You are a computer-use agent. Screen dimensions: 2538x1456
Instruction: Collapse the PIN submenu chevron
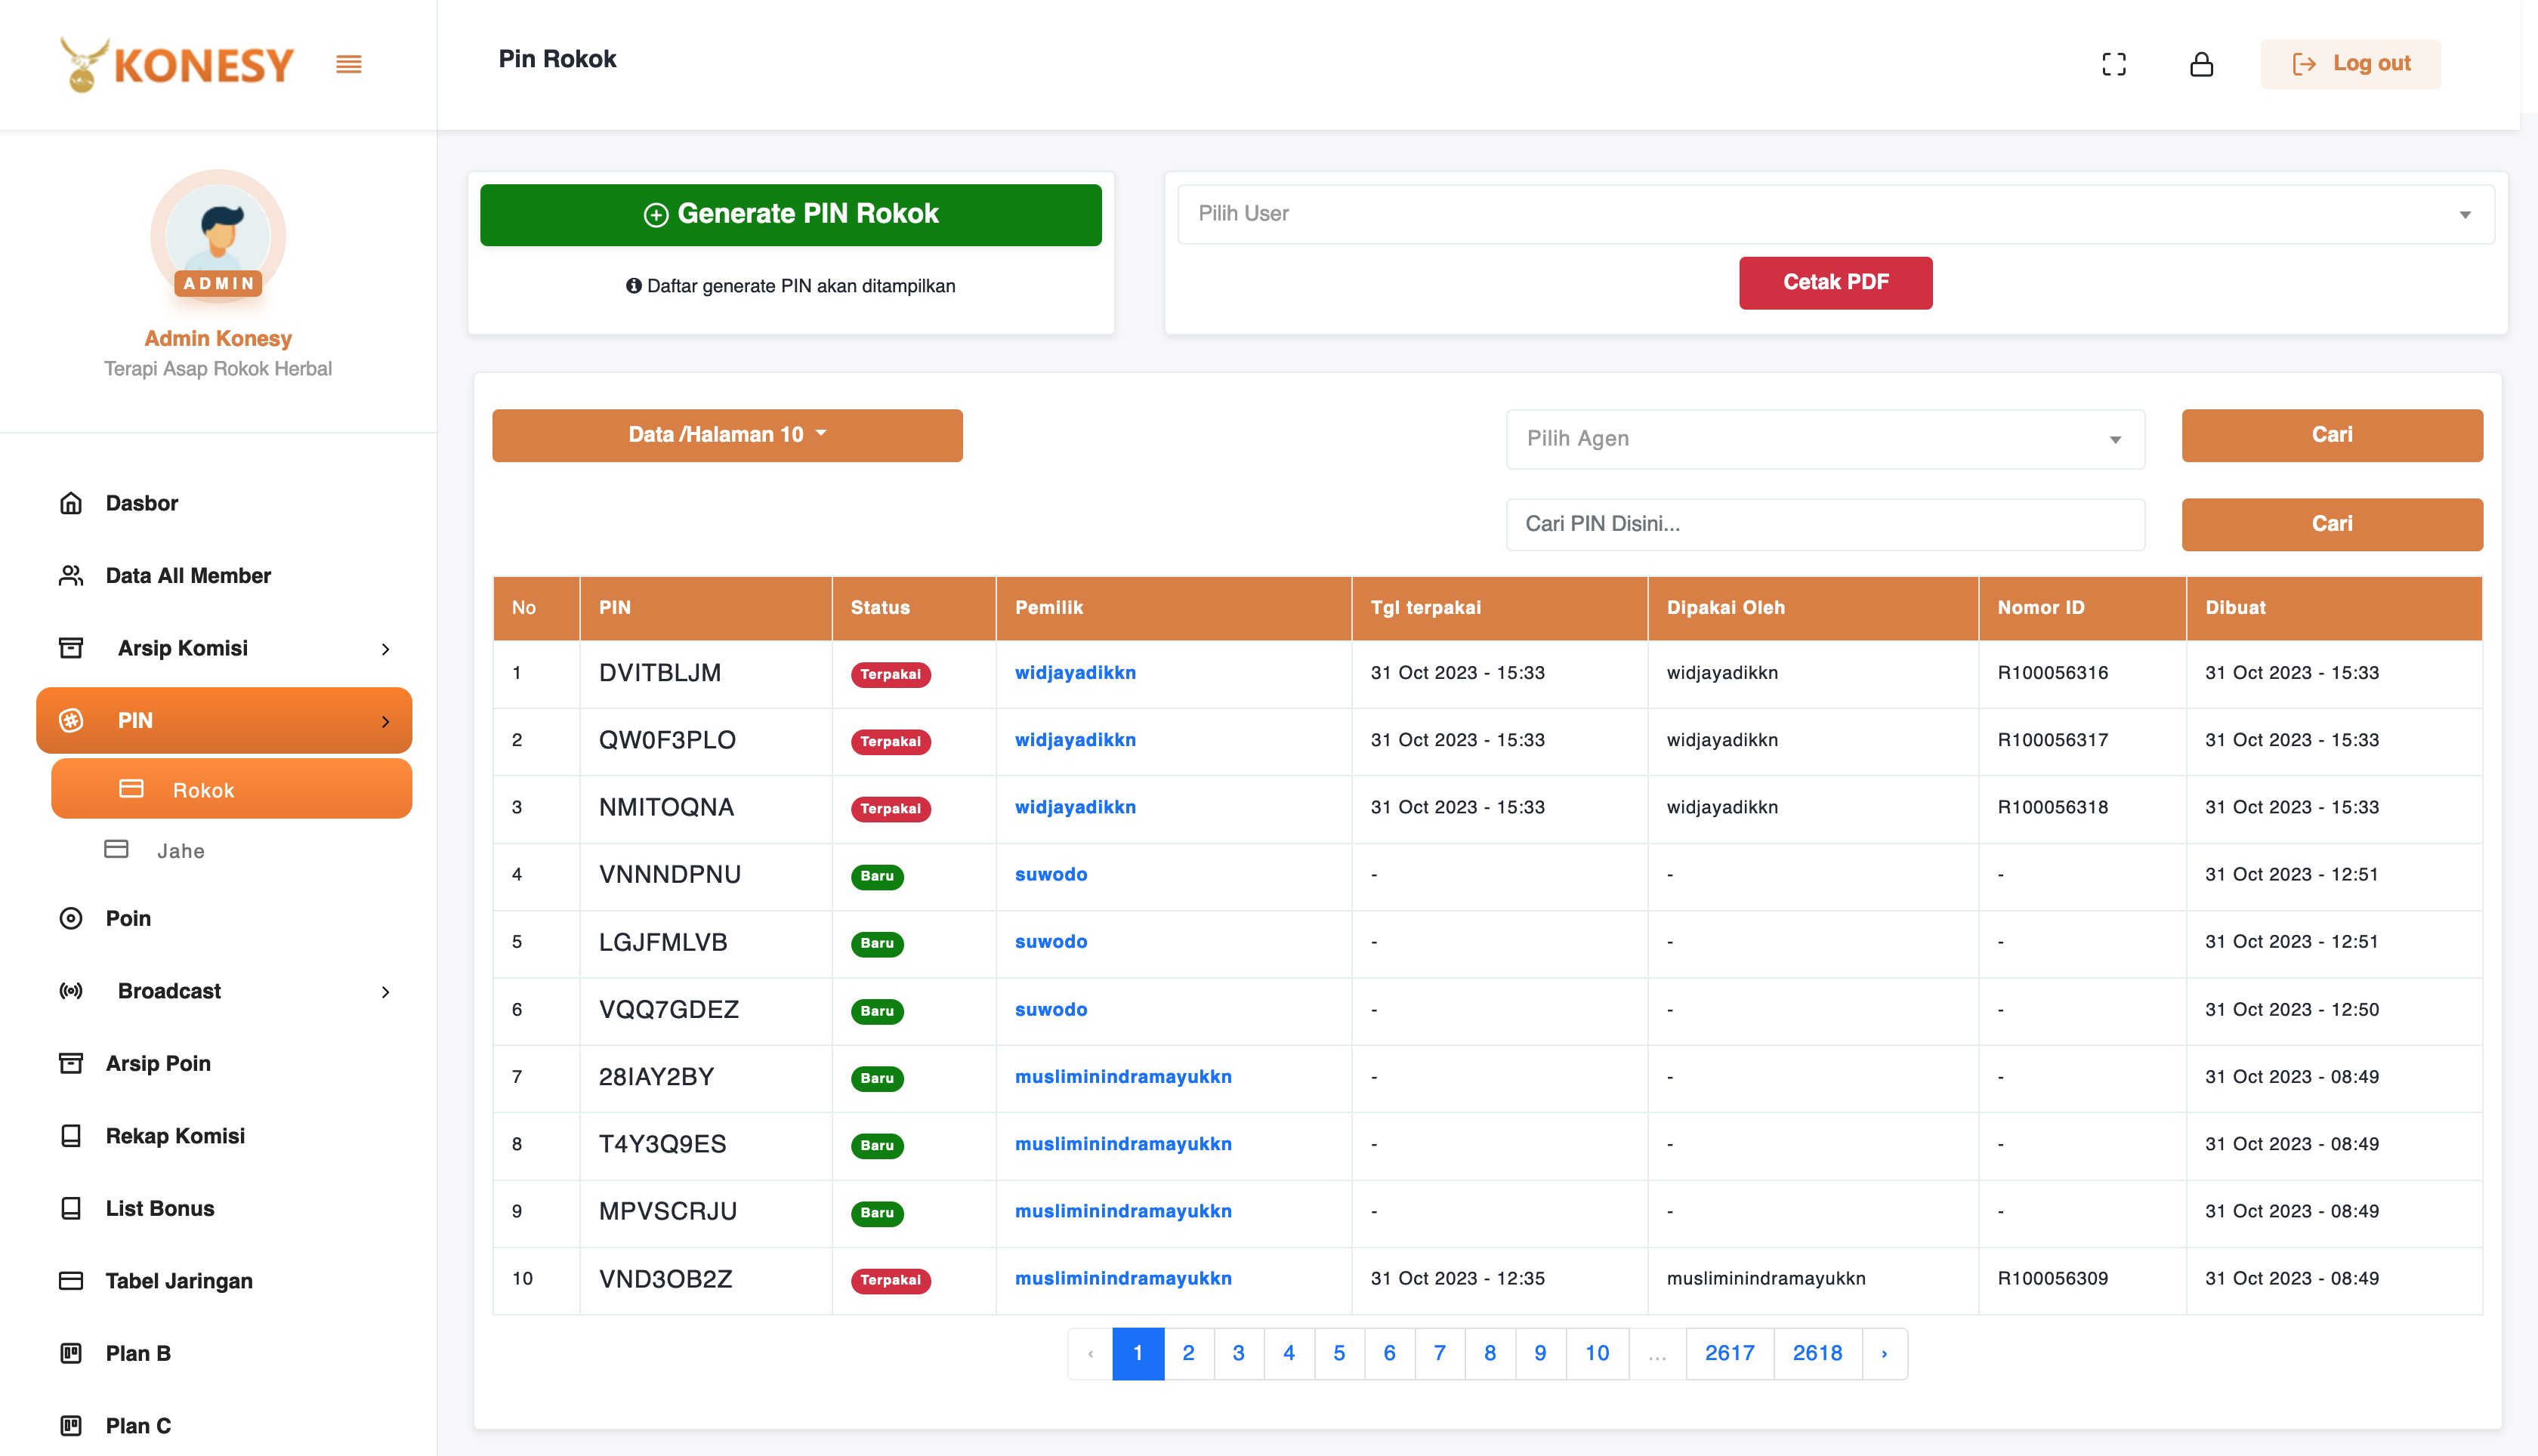(386, 721)
